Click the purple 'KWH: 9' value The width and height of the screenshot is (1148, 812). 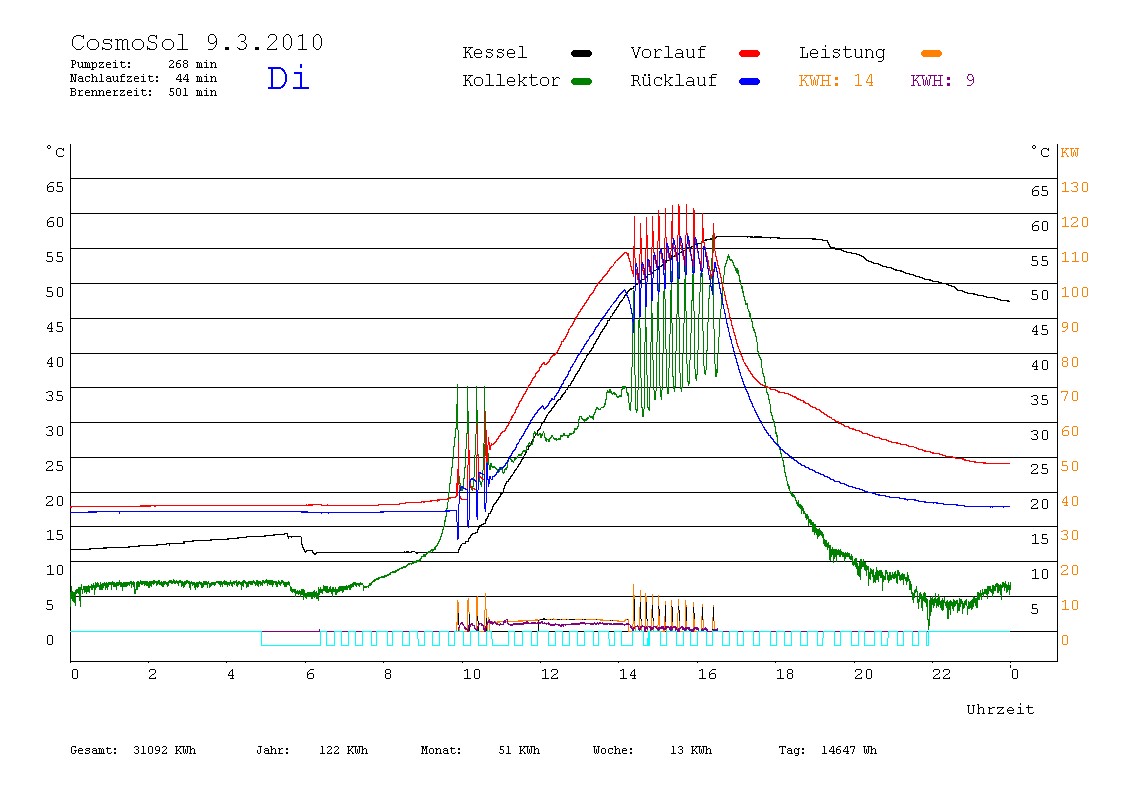pos(942,81)
